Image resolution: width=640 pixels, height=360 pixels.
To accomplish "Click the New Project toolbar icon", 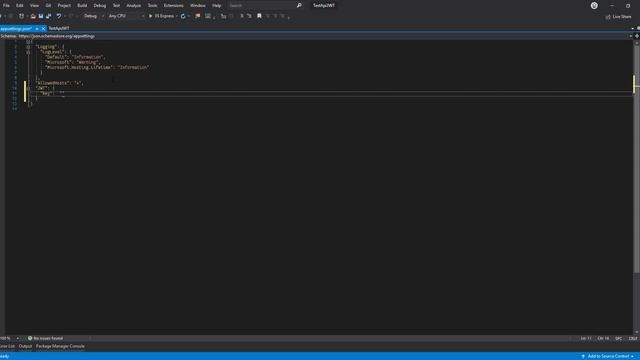I will tap(21, 16).
